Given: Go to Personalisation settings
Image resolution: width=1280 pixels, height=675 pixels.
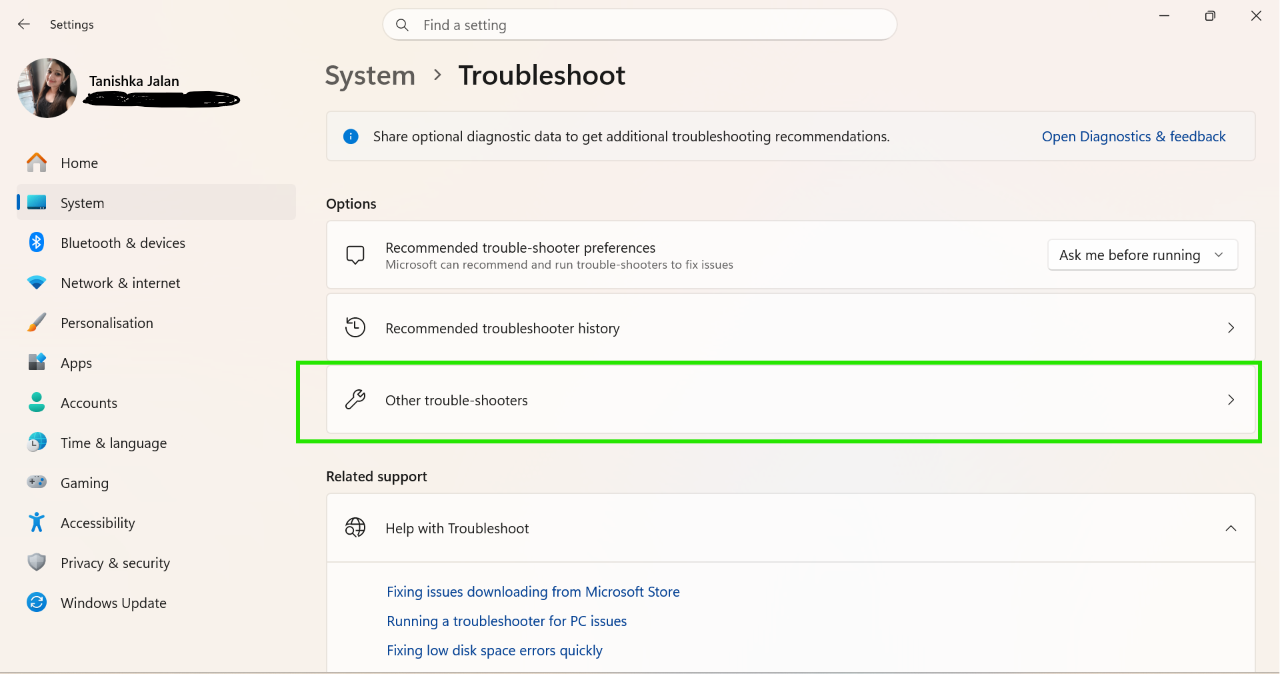Looking at the screenshot, I should (156, 323).
